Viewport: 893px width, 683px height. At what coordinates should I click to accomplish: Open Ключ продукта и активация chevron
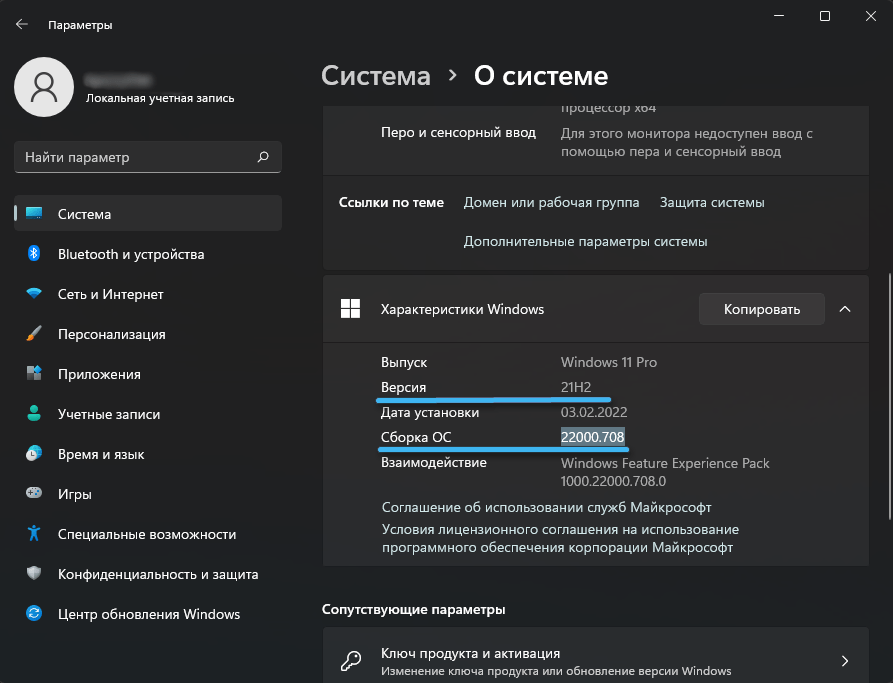point(845,661)
